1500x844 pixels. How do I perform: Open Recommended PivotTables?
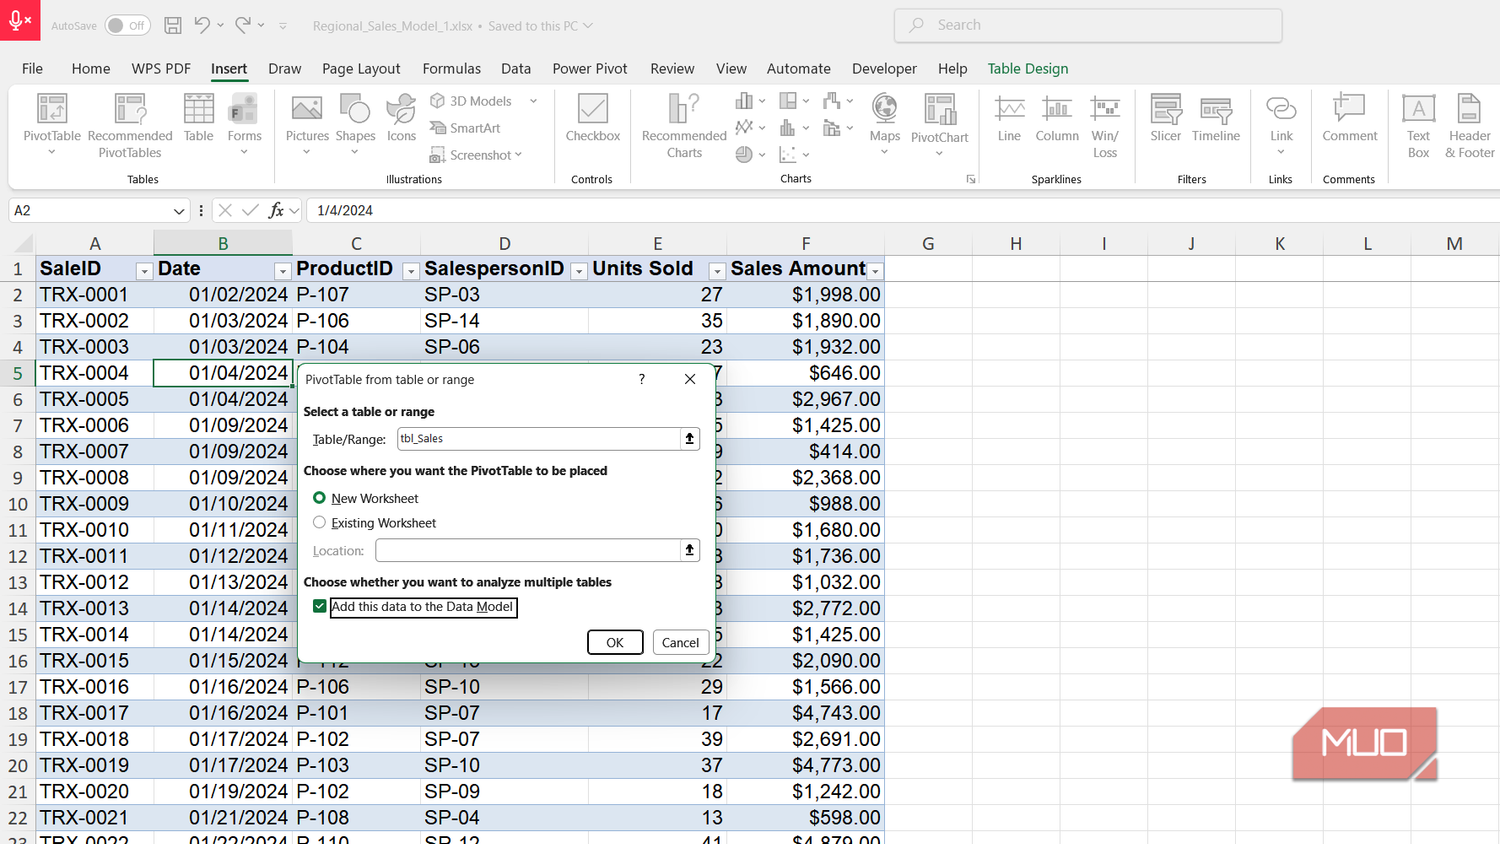pos(130,125)
